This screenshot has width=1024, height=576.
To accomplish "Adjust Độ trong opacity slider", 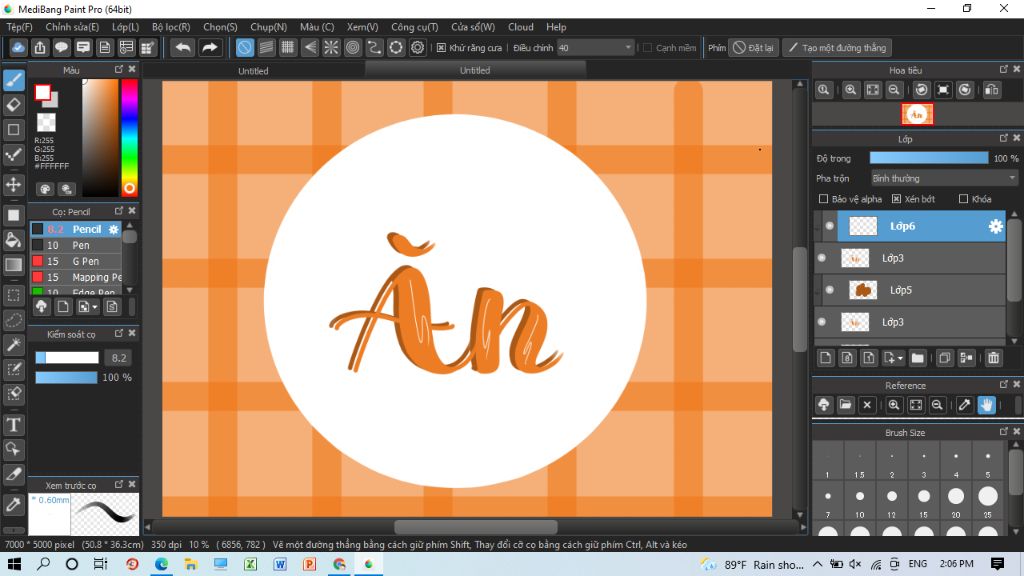I will [929, 158].
